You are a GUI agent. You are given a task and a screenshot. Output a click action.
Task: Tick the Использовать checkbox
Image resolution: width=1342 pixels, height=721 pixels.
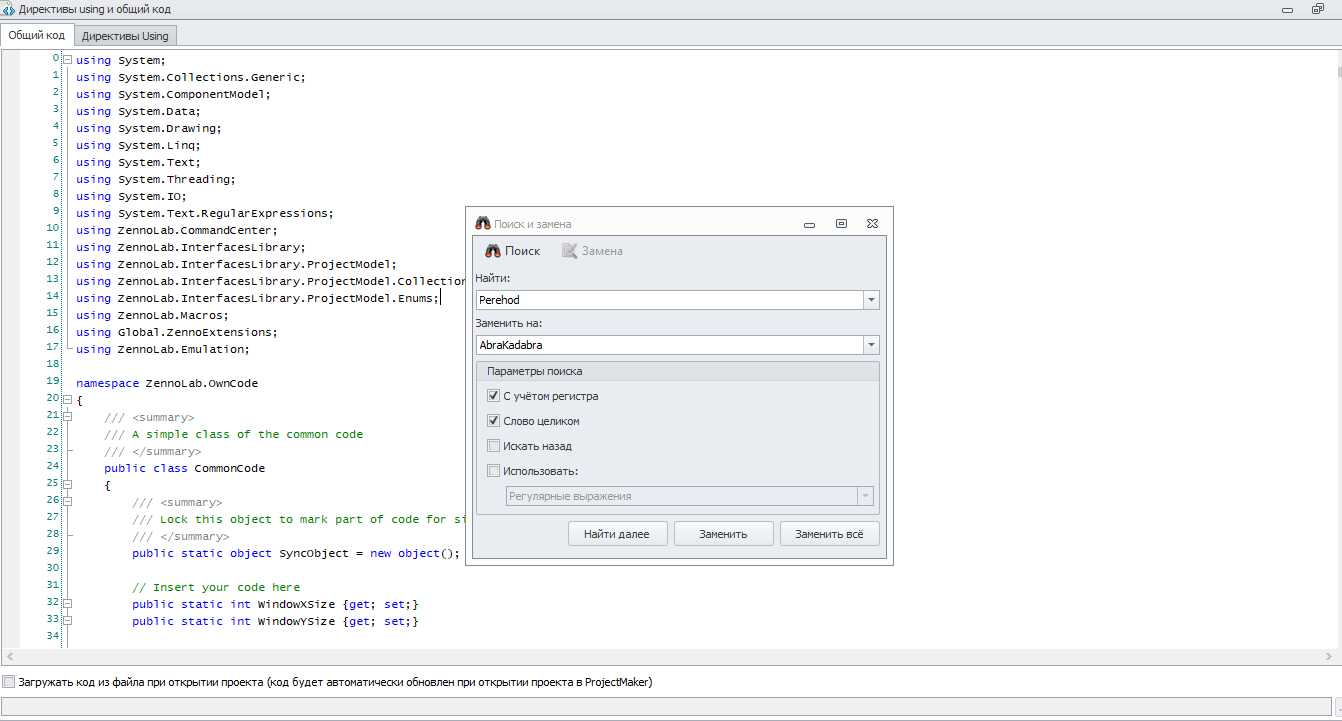(x=493, y=471)
